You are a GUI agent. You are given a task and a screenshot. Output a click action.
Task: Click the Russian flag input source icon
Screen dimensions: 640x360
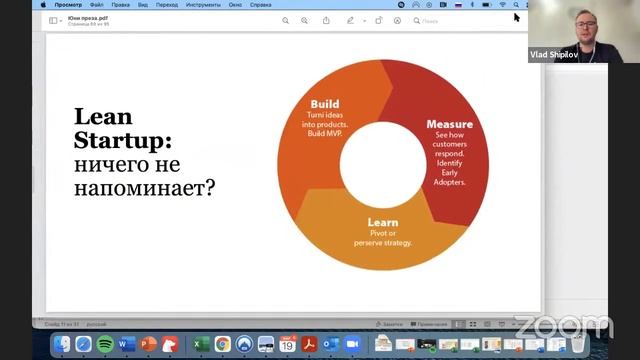458,5
